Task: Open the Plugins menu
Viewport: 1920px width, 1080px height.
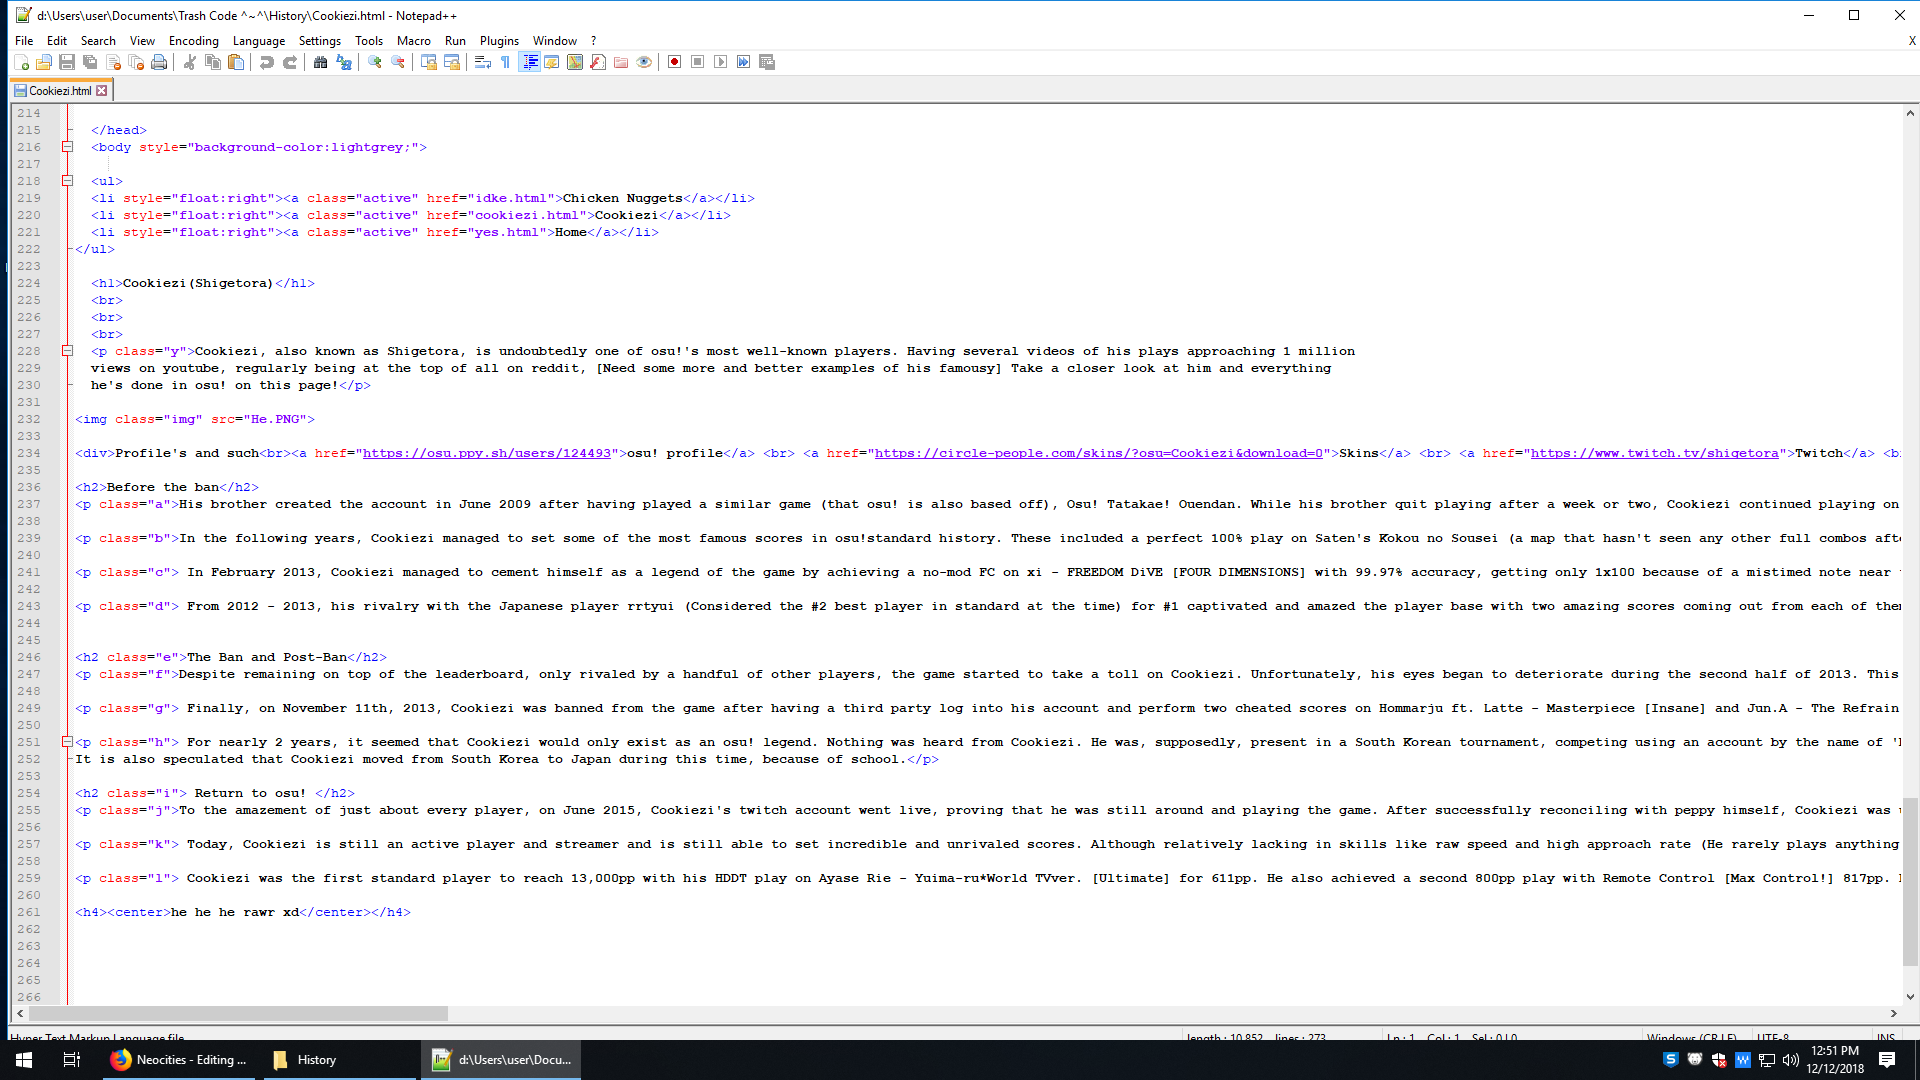Action: coord(498,41)
